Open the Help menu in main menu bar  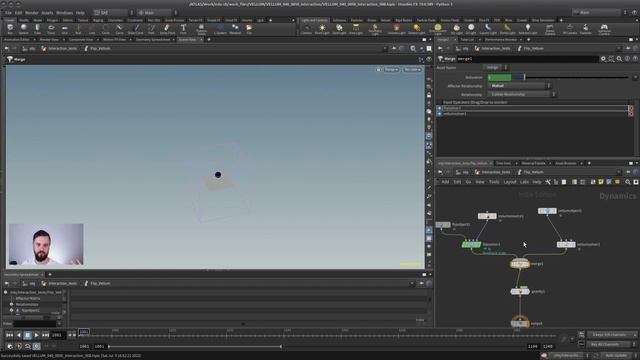point(80,13)
